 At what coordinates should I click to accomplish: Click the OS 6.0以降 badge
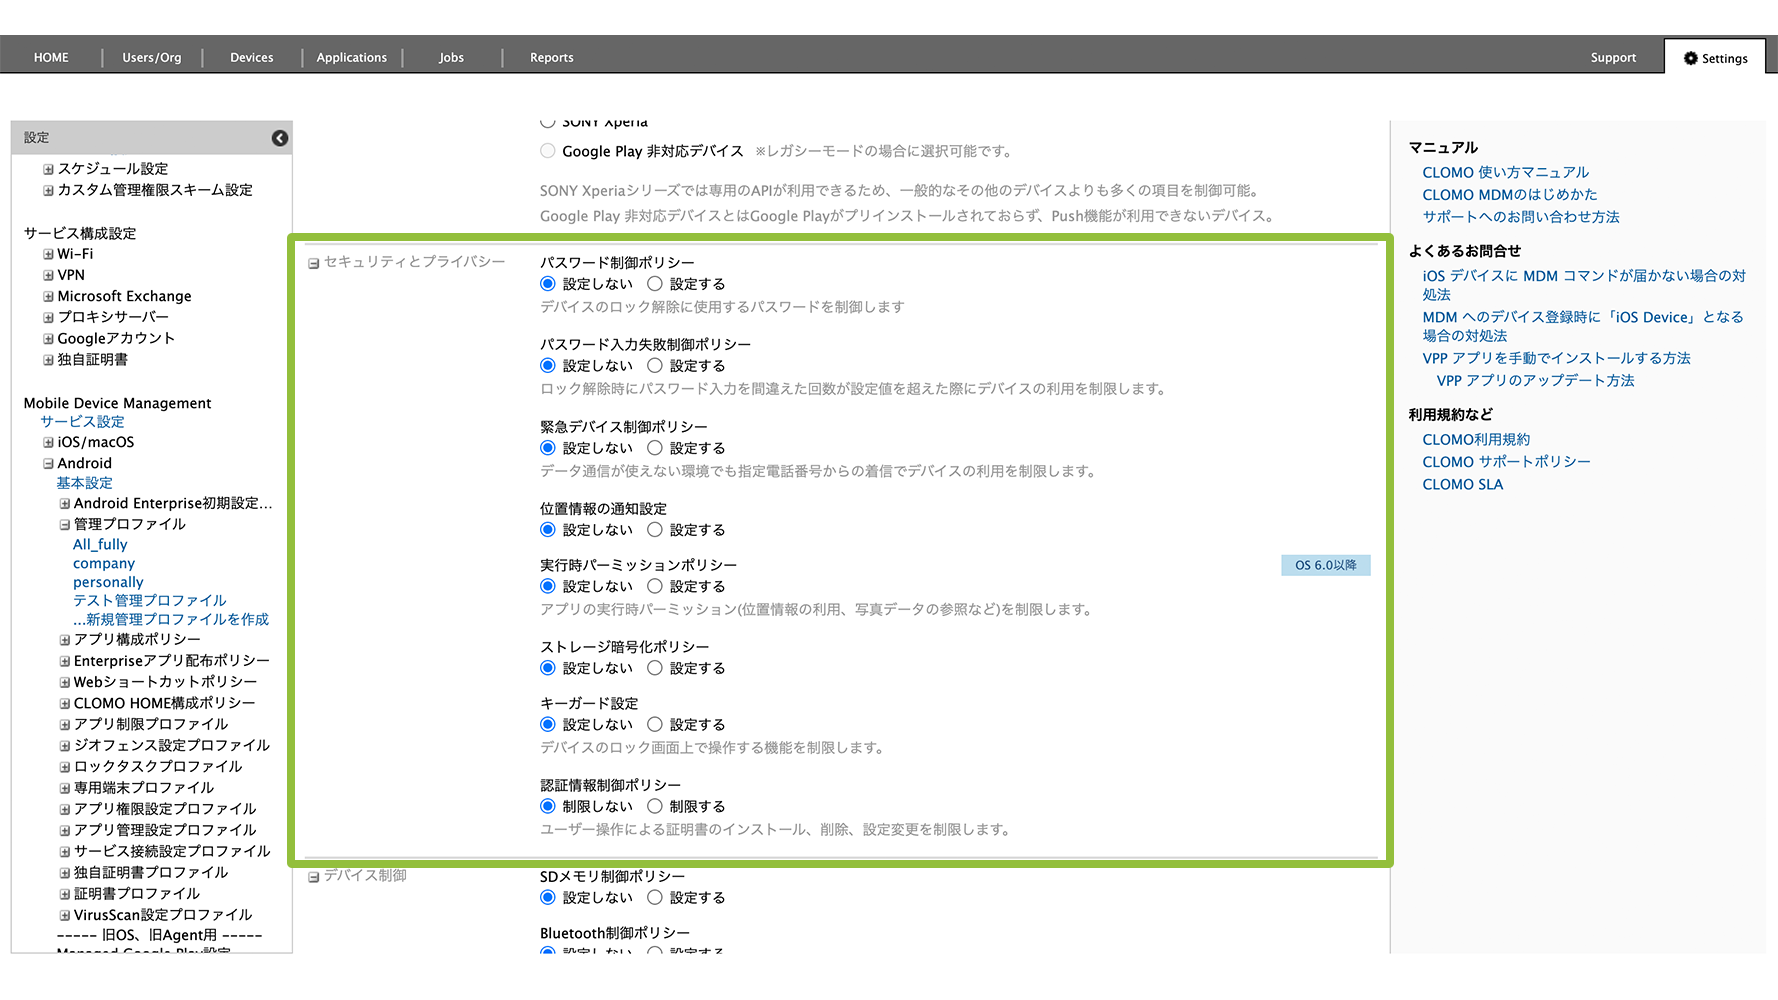pos(1325,565)
